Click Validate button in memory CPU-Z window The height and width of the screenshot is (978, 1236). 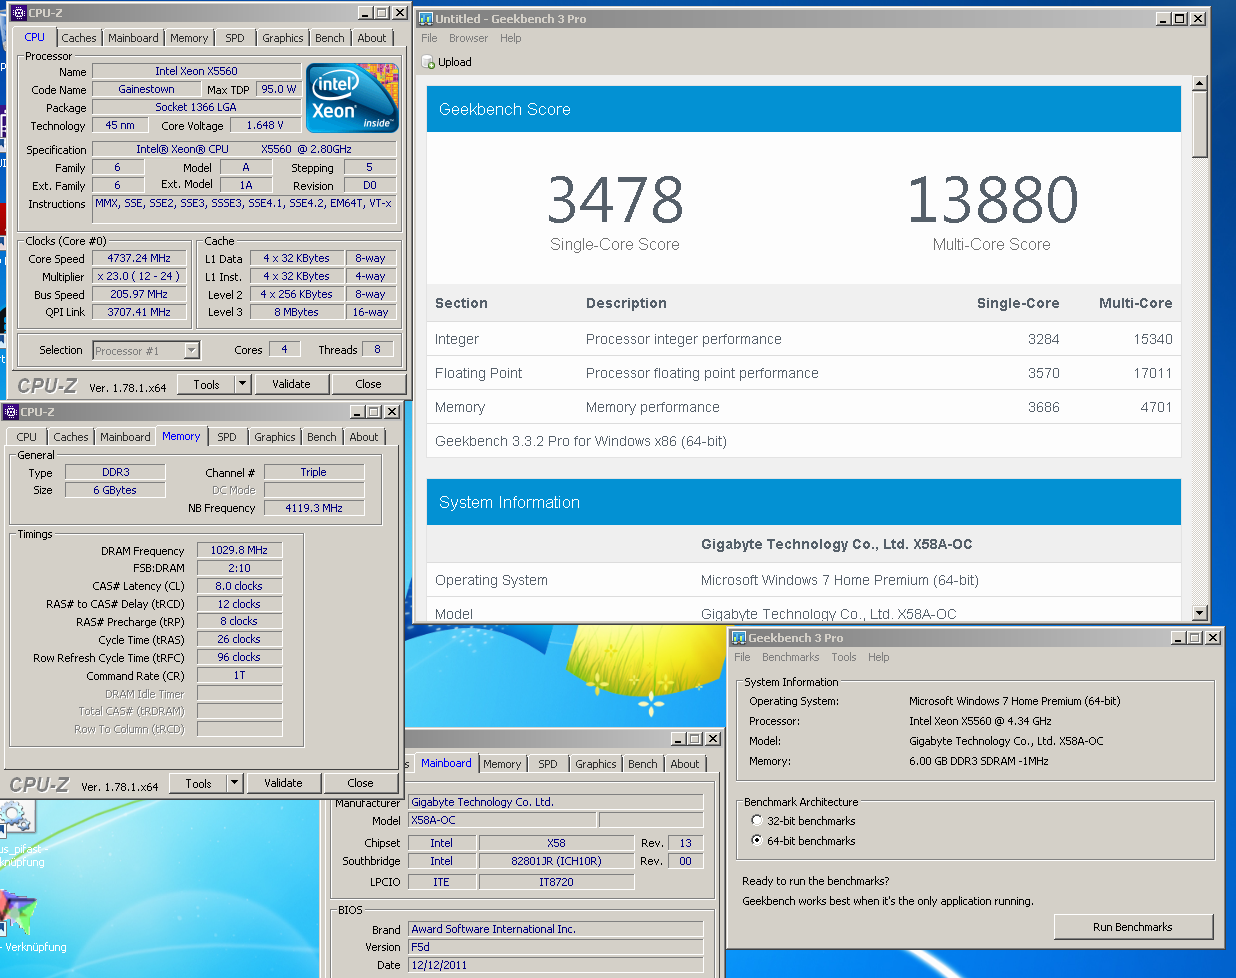[283, 783]
